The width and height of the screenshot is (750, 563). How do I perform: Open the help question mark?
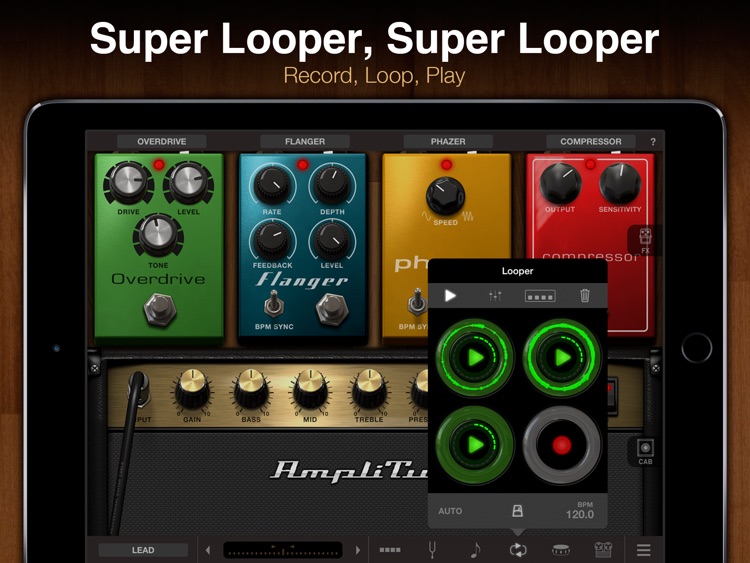click(653, 142)
